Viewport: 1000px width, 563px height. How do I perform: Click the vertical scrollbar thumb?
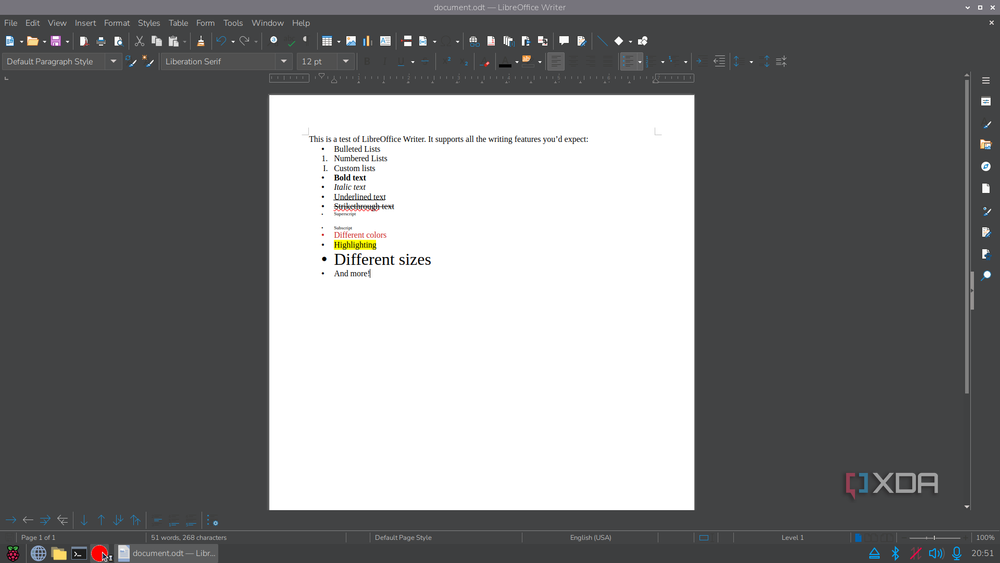[x=967, y=236]
